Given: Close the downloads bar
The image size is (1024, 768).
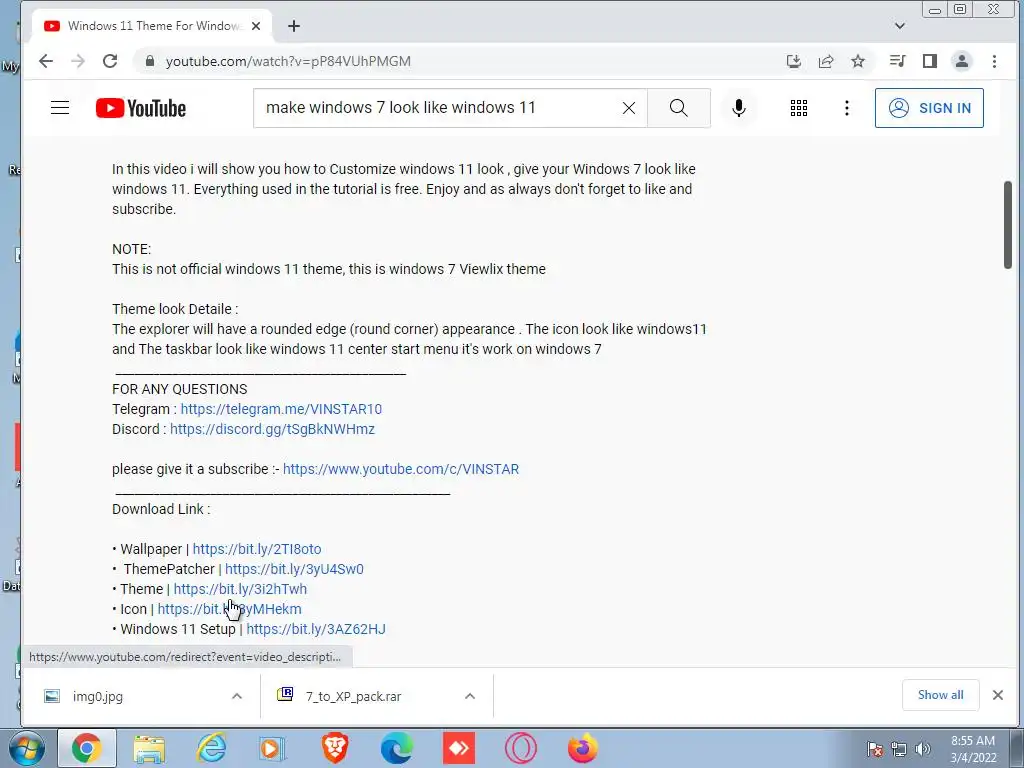Looking at the screenshot, I should pyautogui.click(x=997, y=695).
